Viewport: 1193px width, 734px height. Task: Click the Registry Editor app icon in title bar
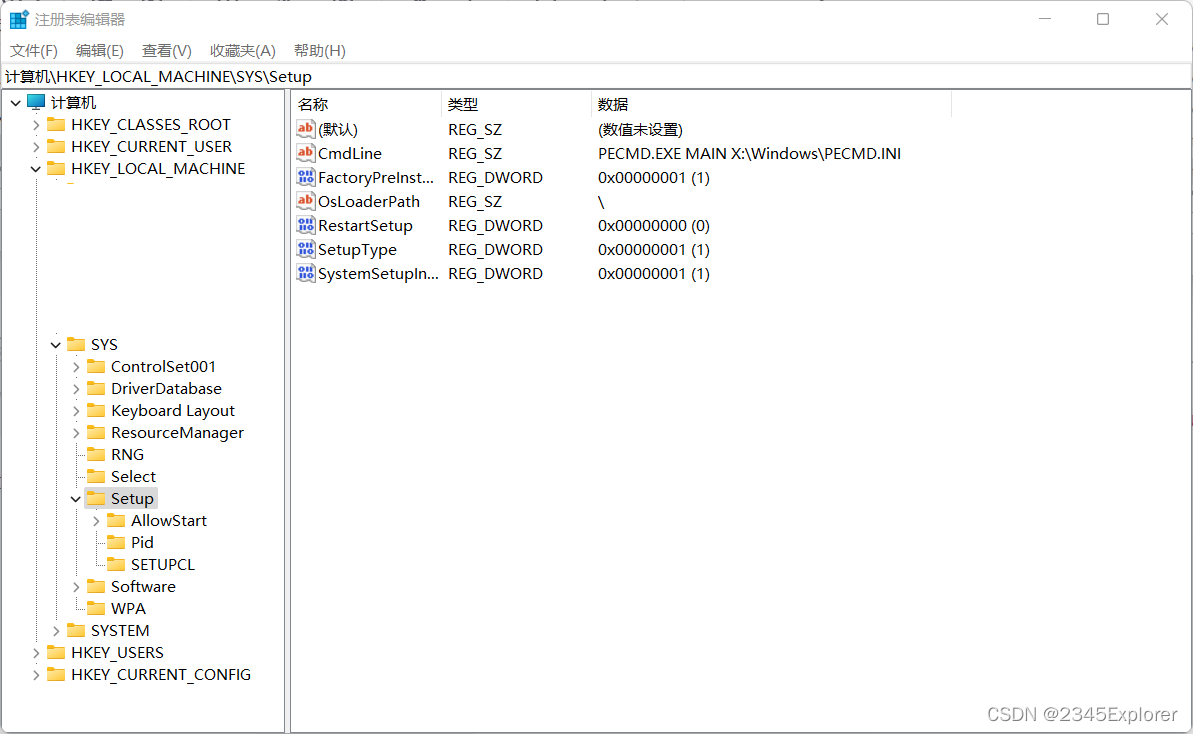19,19
